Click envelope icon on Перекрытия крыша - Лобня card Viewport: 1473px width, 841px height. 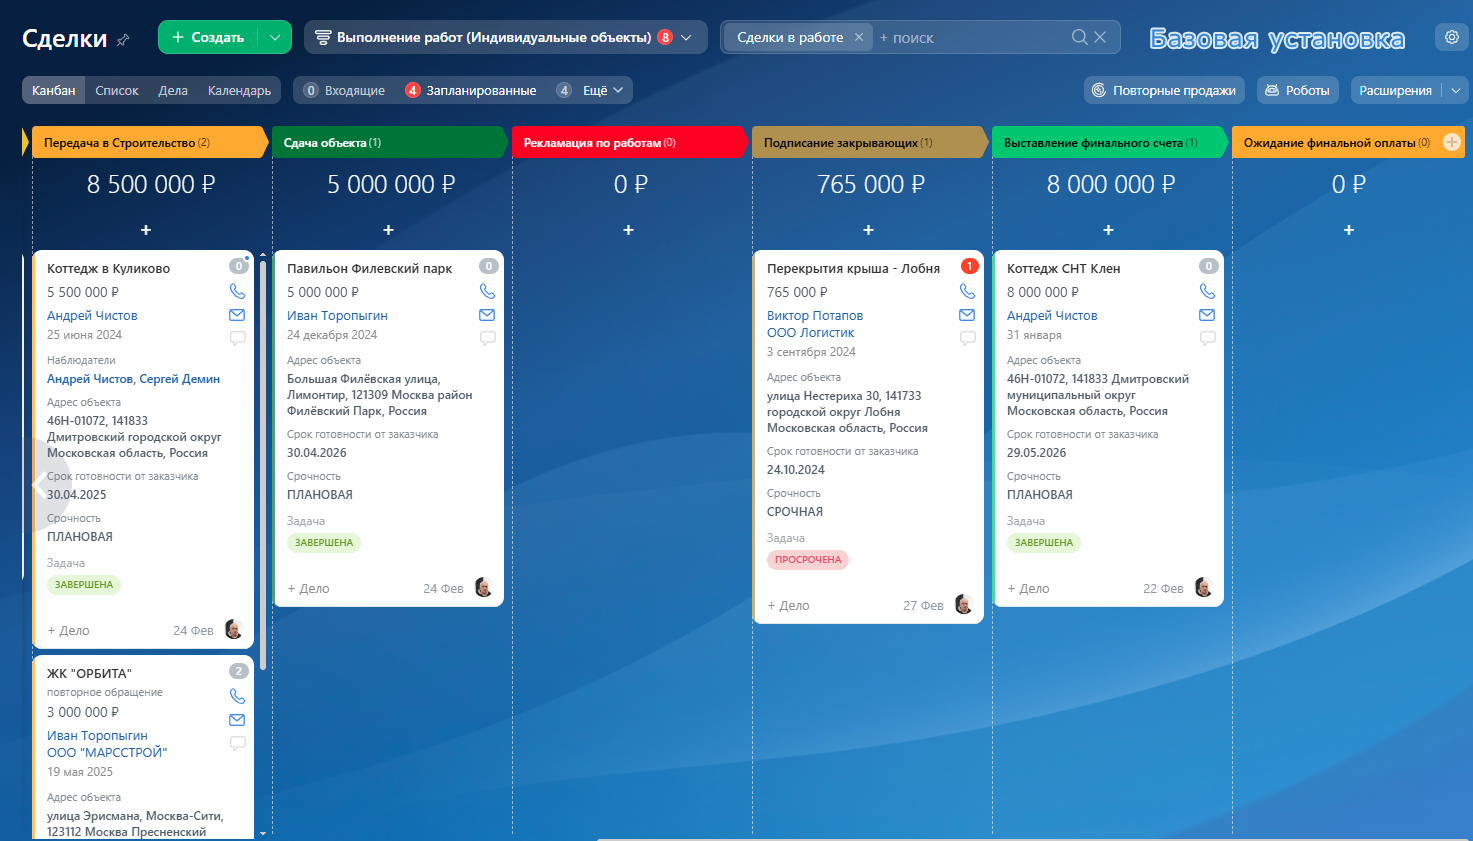click(967, 315)
